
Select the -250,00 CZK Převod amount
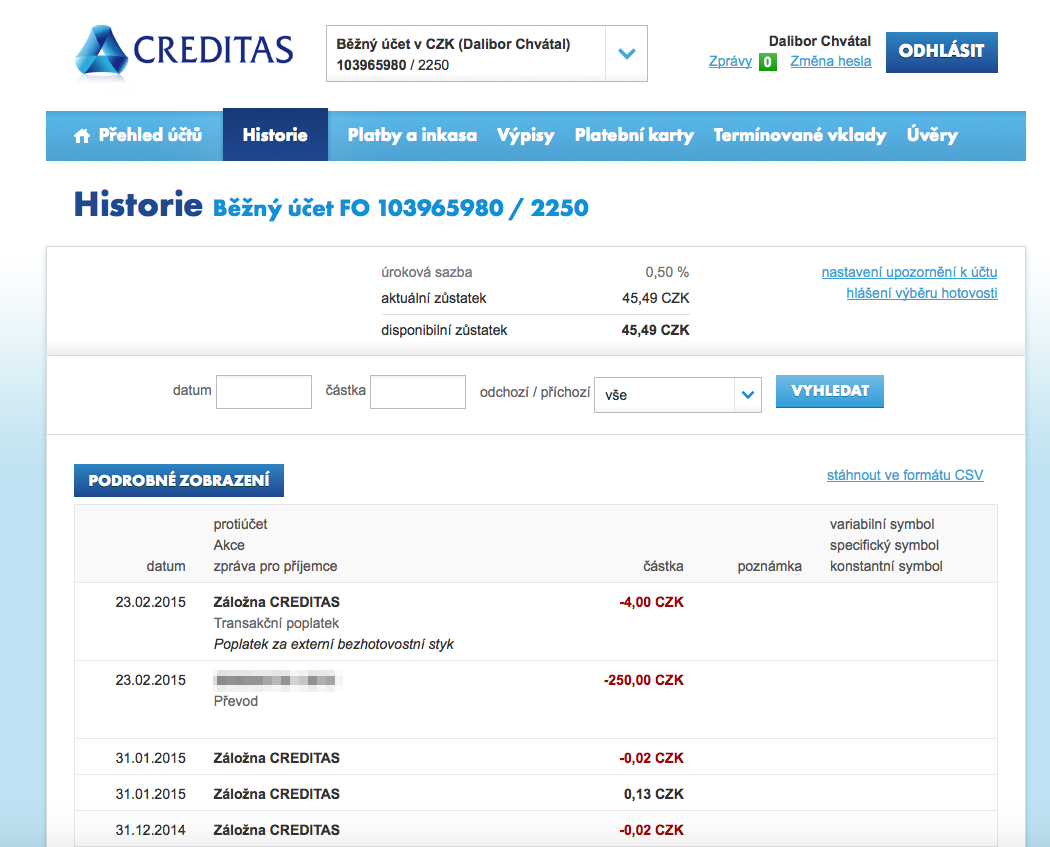(644, 680)
